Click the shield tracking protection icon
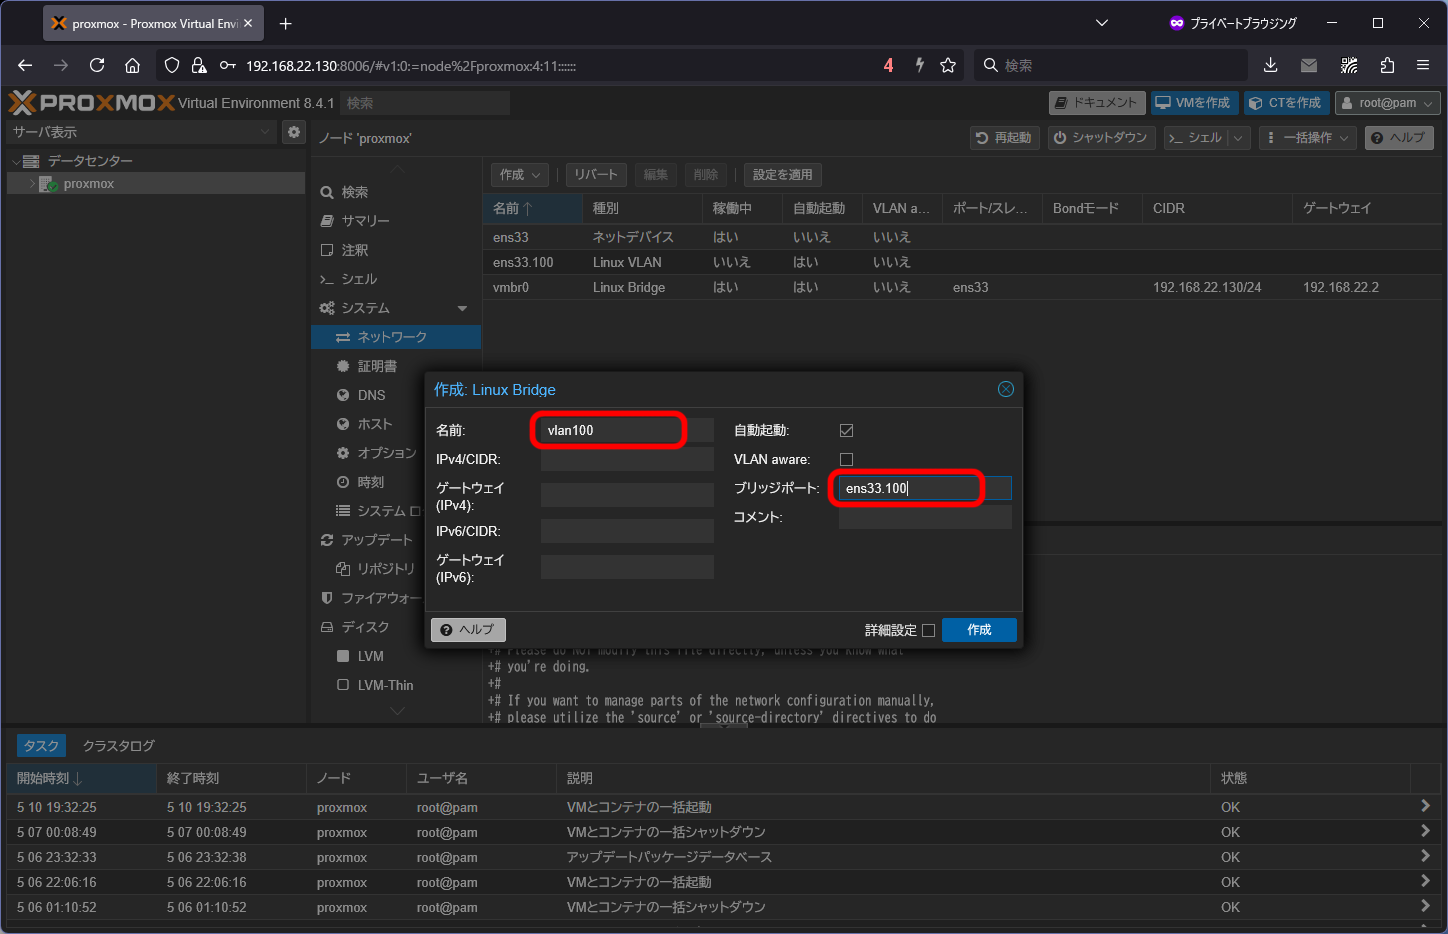 click(172, 65)
